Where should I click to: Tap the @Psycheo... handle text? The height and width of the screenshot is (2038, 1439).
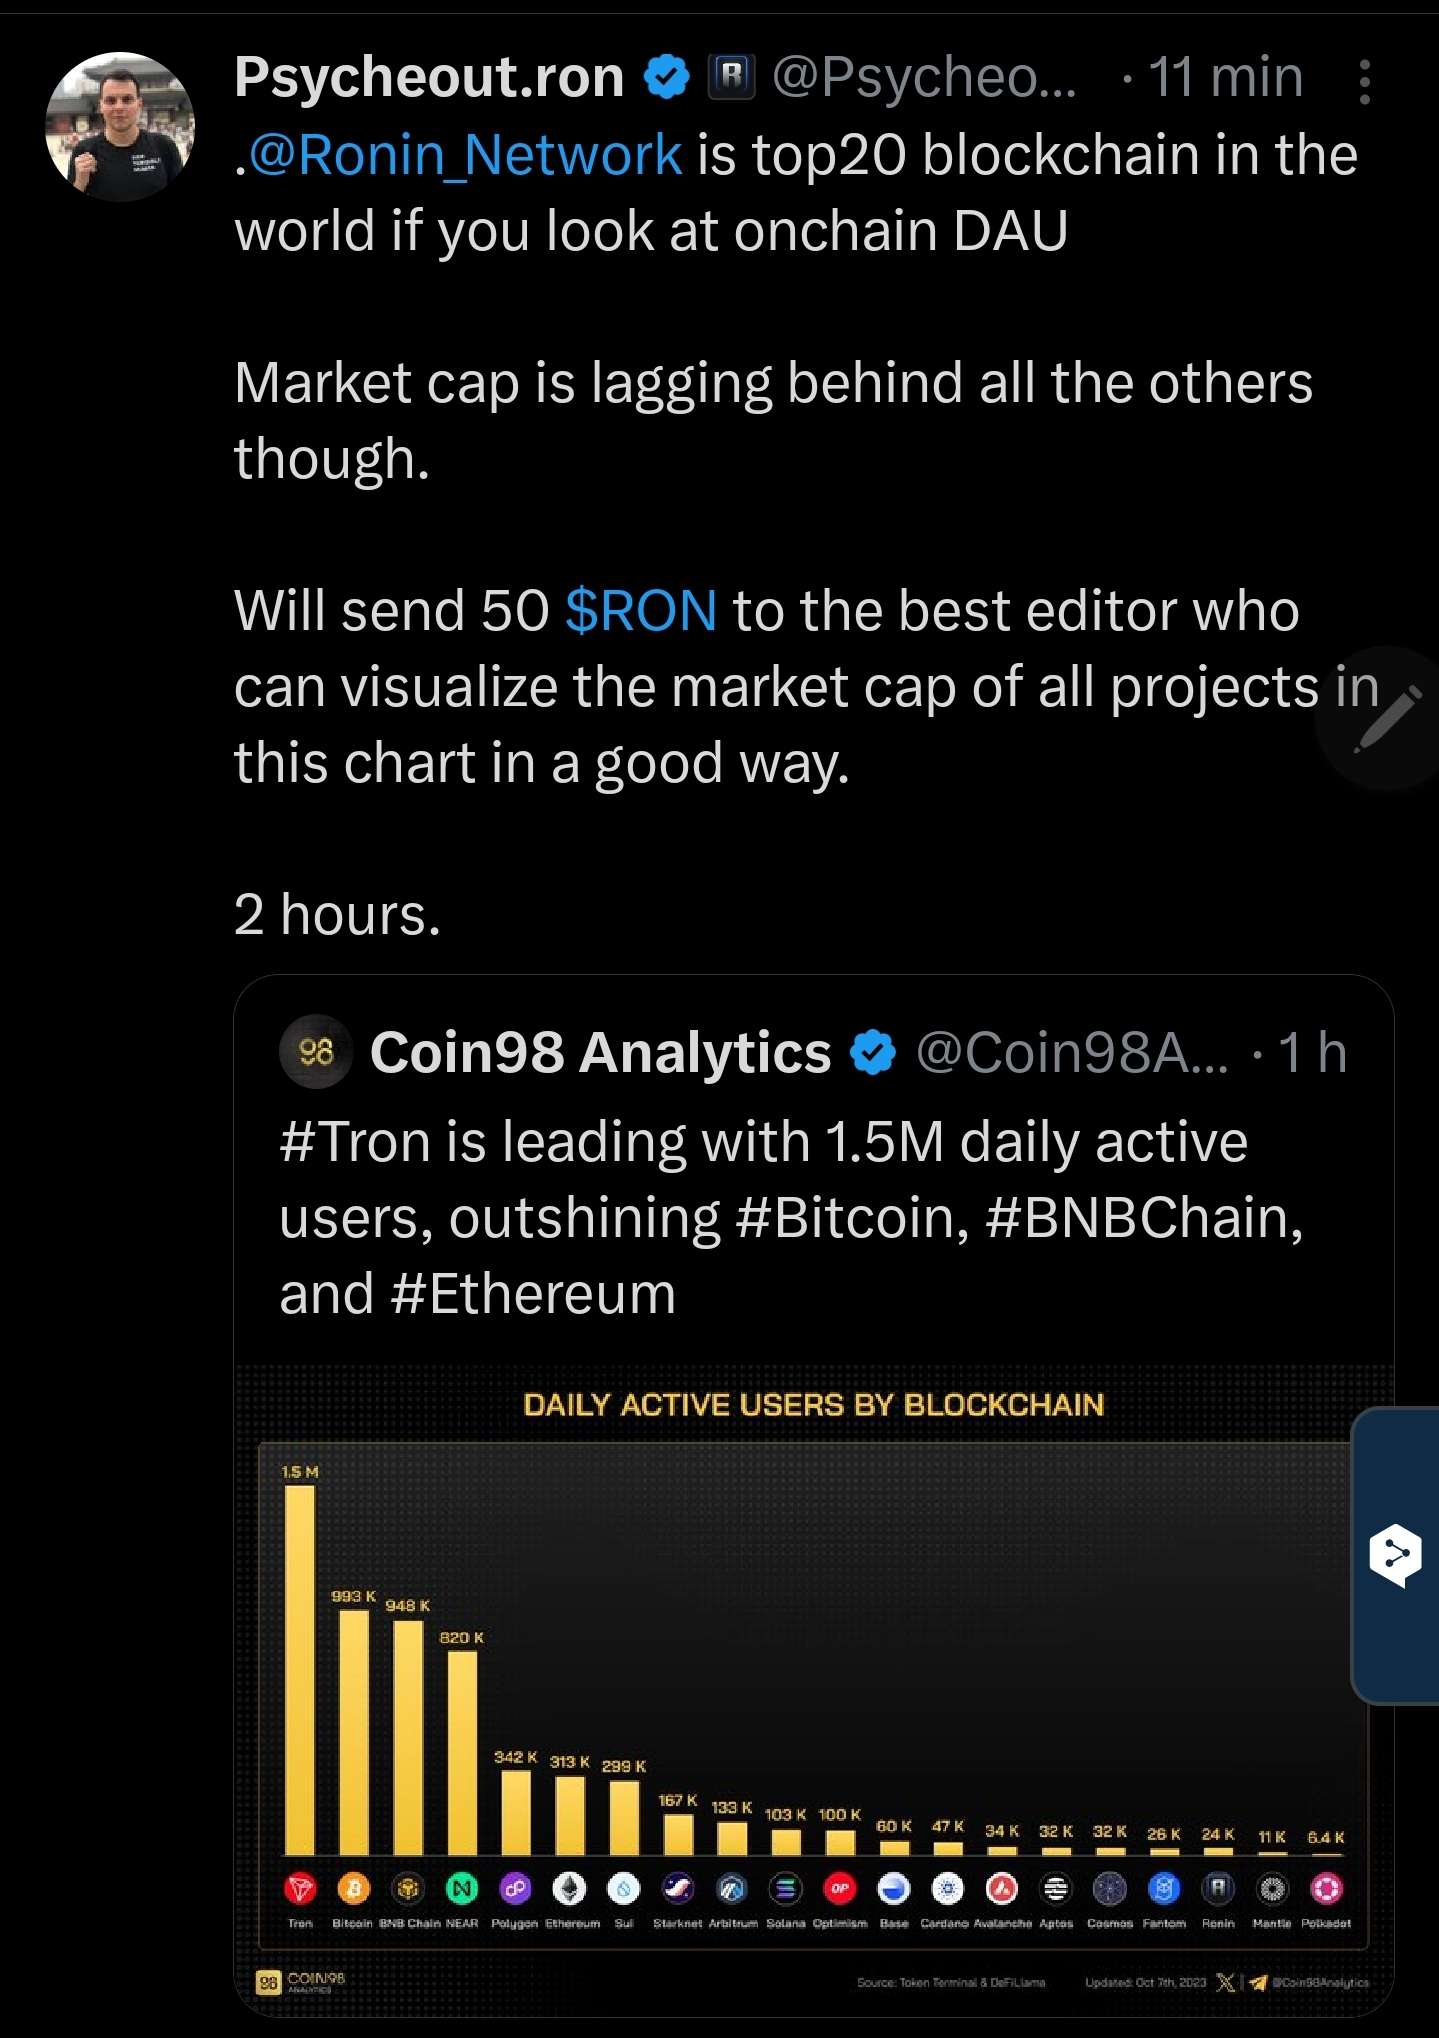click(924, 77)
